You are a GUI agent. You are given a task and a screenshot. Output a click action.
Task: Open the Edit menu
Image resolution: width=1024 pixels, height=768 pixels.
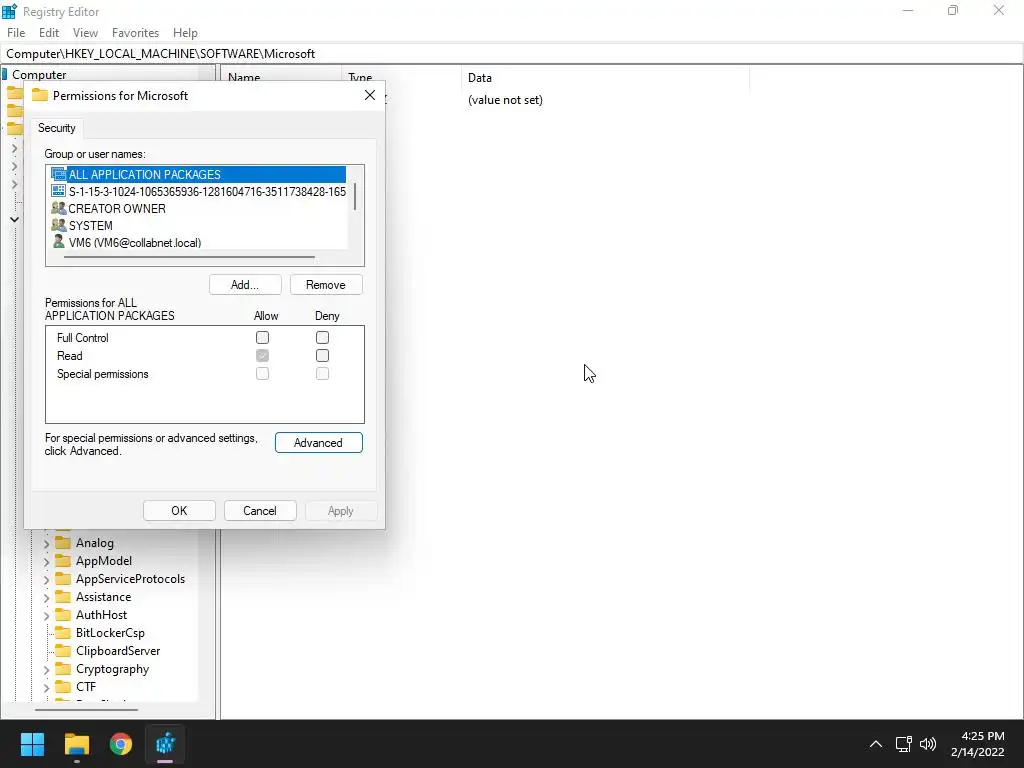click(x=49, y=33)
